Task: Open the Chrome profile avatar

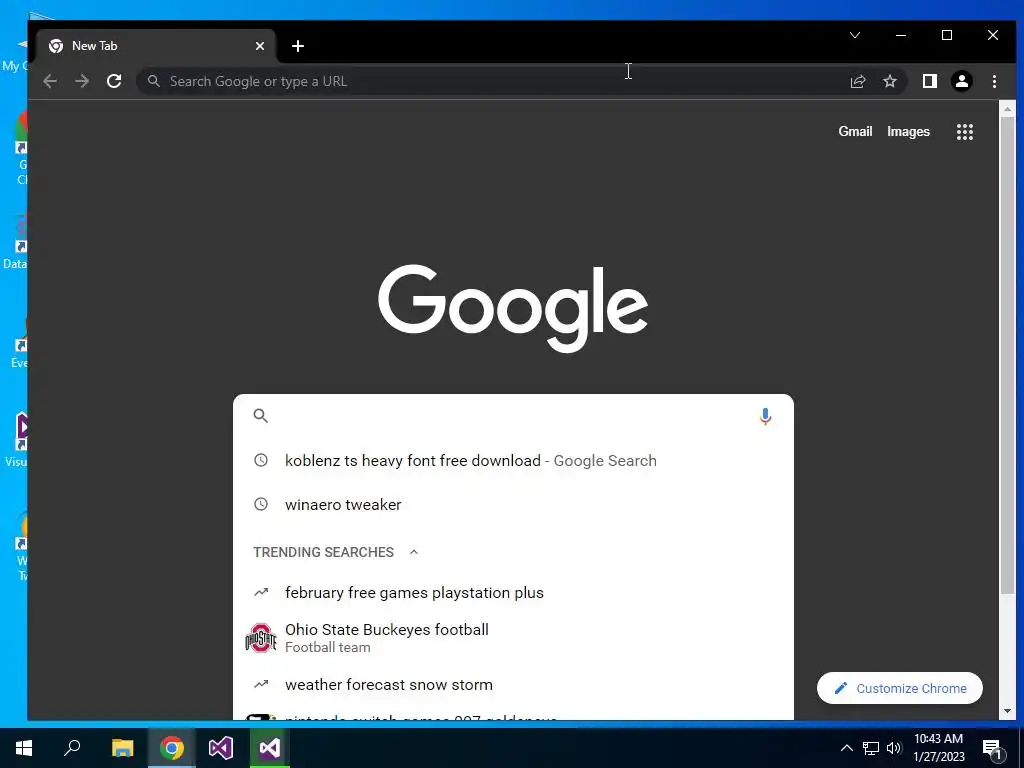Action: pyautogui.click(x=961, y=81)
